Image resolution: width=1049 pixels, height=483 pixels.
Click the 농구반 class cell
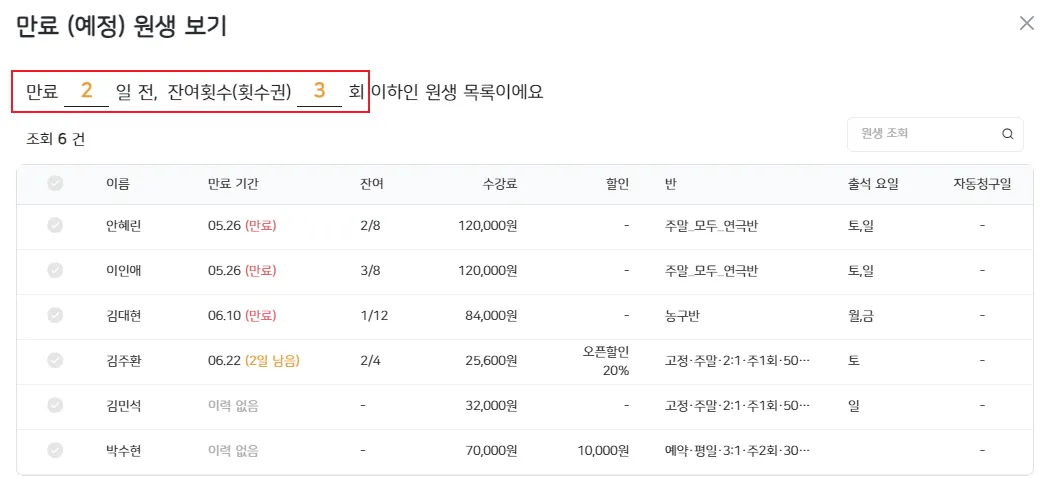pos(682,316)
